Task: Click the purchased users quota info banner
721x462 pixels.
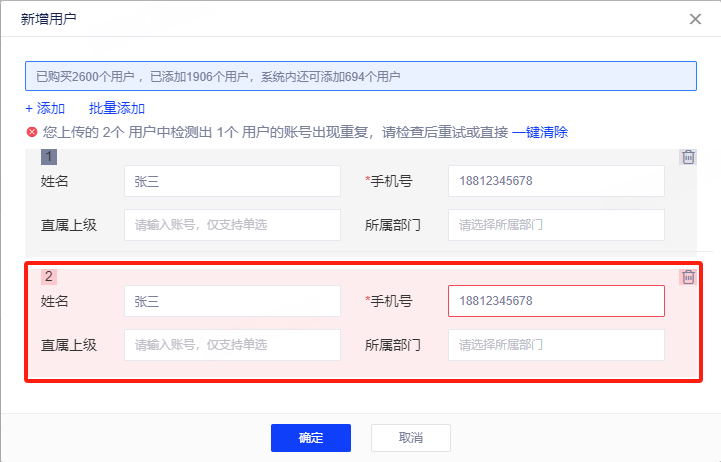Action: coord(360,76)
